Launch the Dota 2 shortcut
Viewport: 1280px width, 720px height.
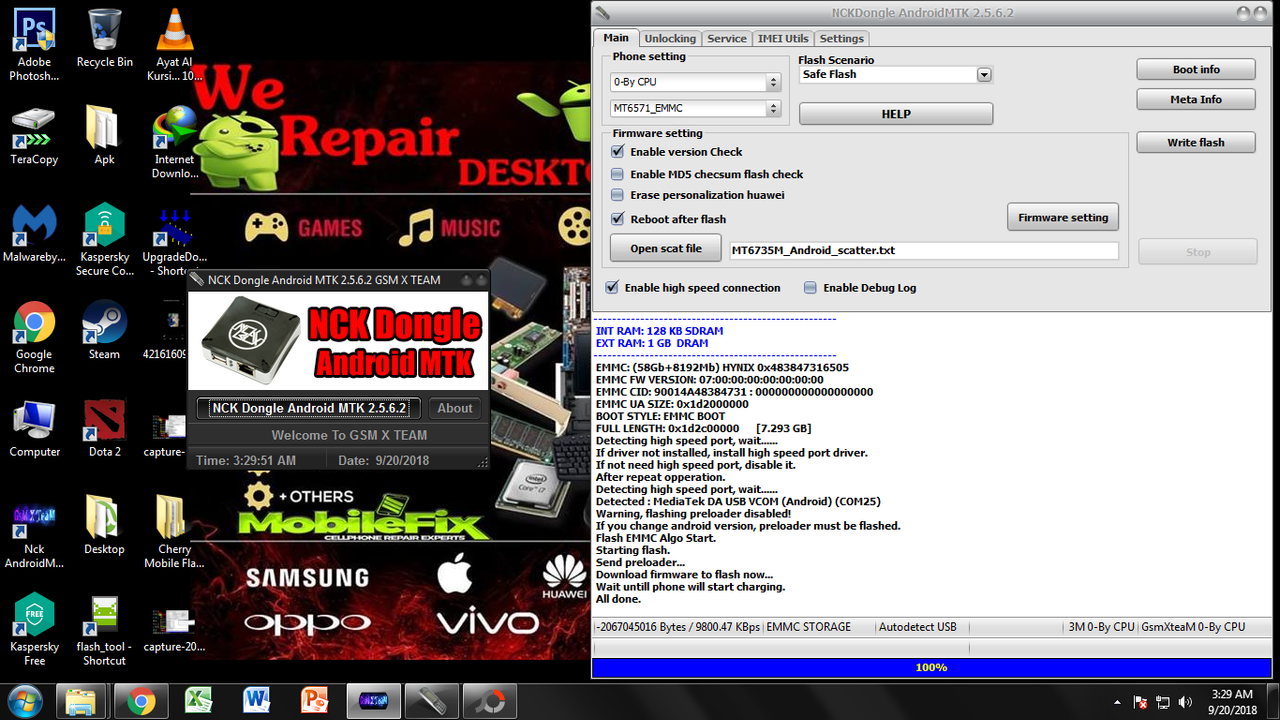click(104, 429)
